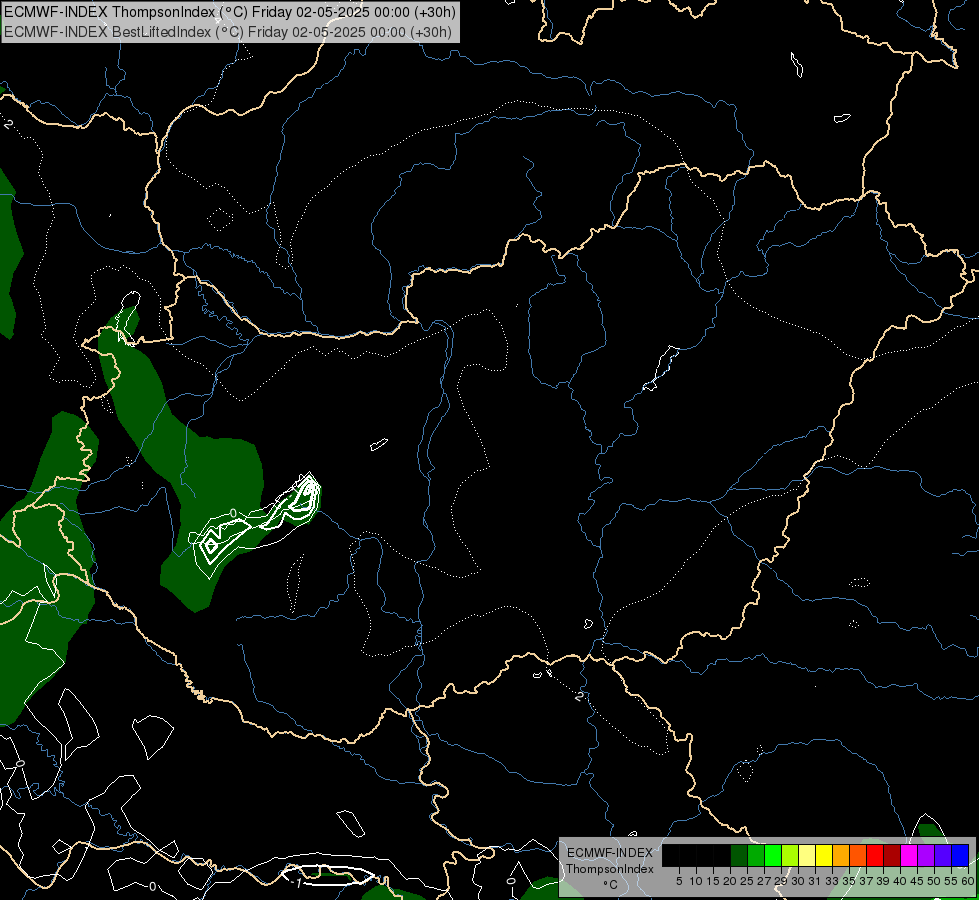Image resolution: width=979 pixels, height=900 pixels.
Task: Click the legend tick value 40
Action: [x=900, y=881]
